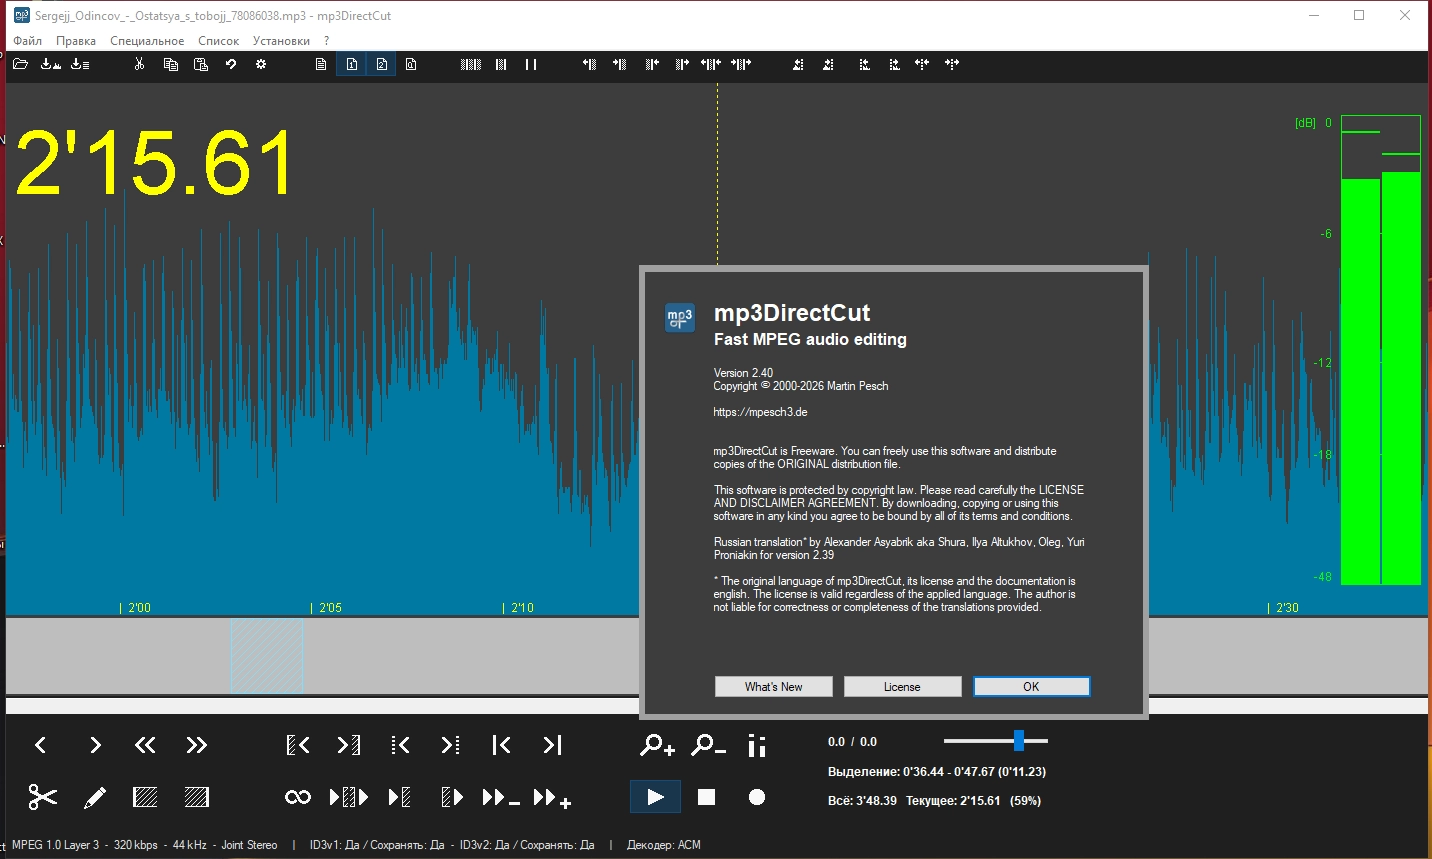Step forward with the single right chevron
Screen dimensions: 1432x859
[95, 745]
